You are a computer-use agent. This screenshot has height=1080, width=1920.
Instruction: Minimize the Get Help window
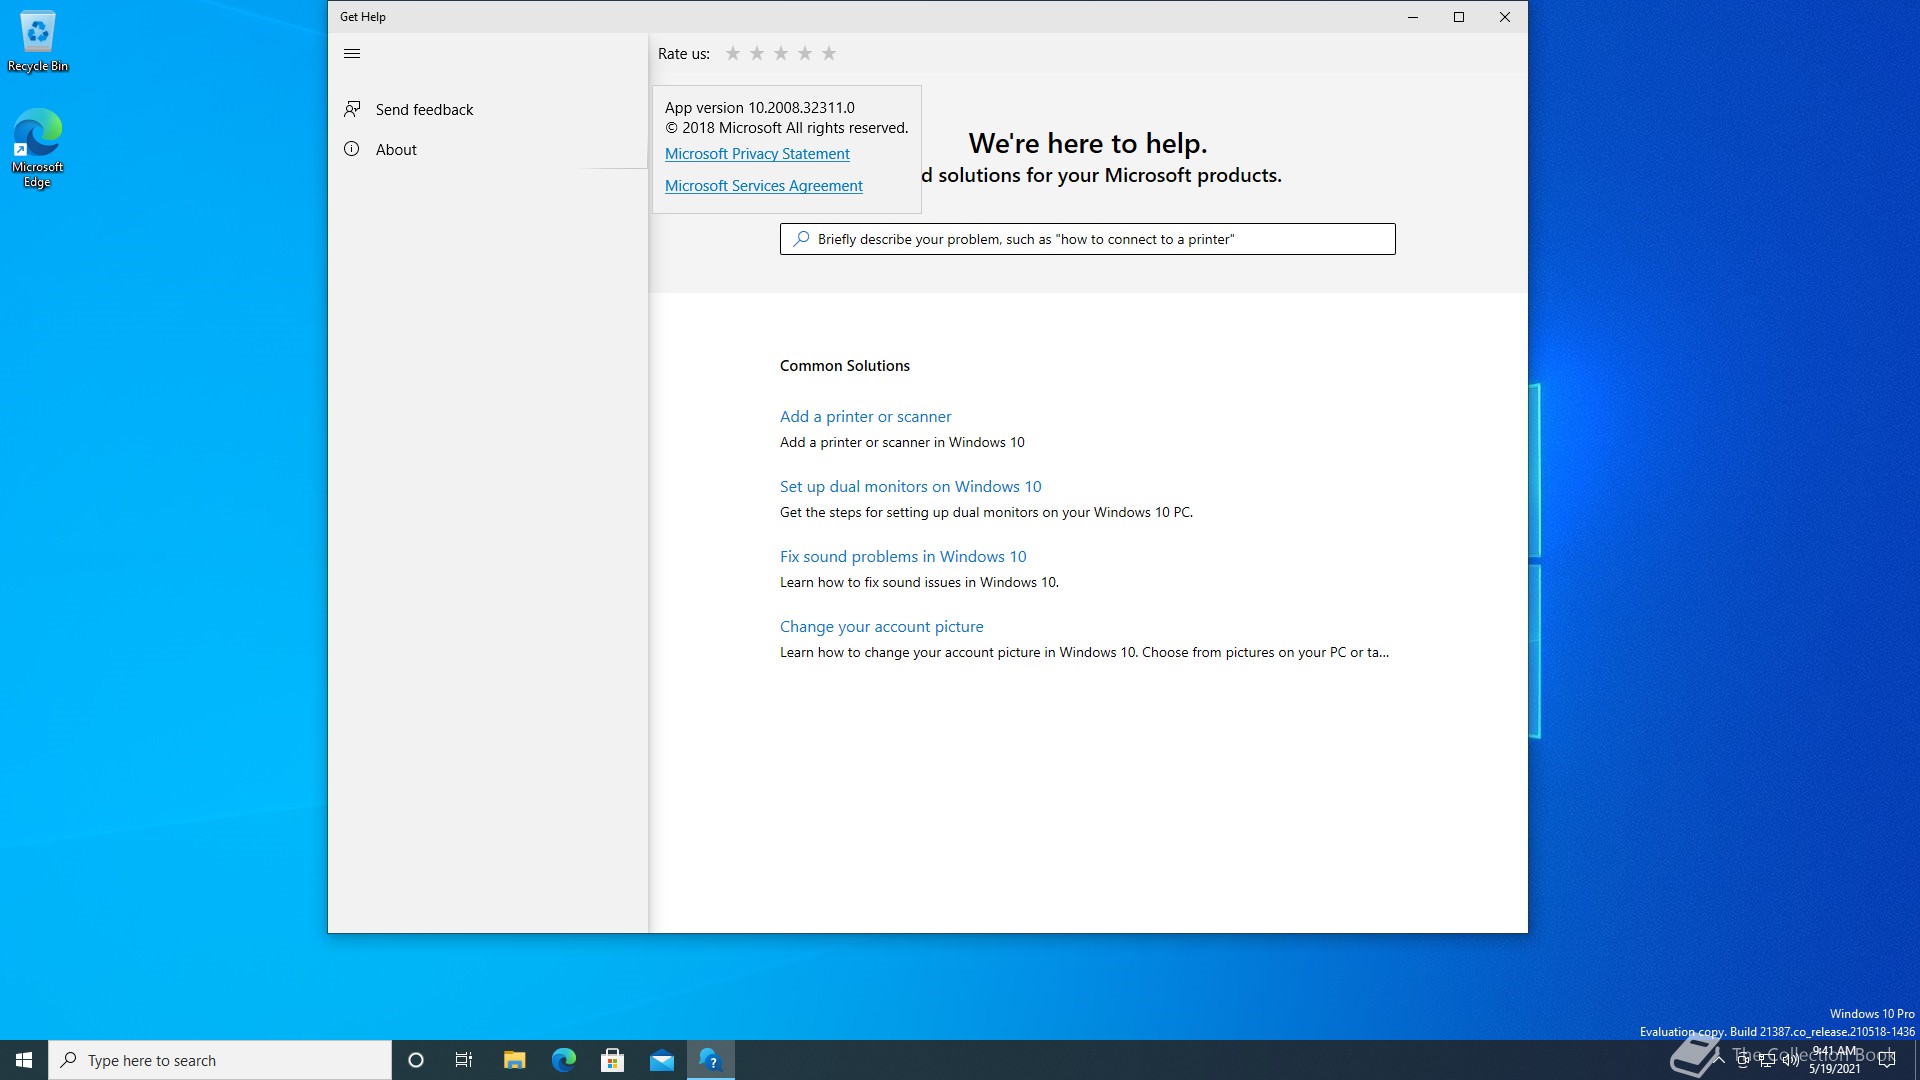[1413, 17]
